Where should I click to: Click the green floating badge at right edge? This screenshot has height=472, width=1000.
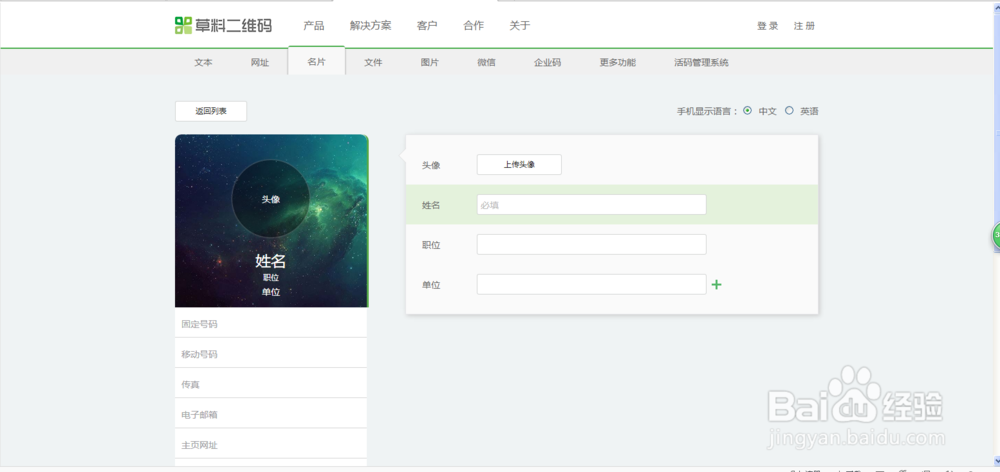click(x=996, y=236)
